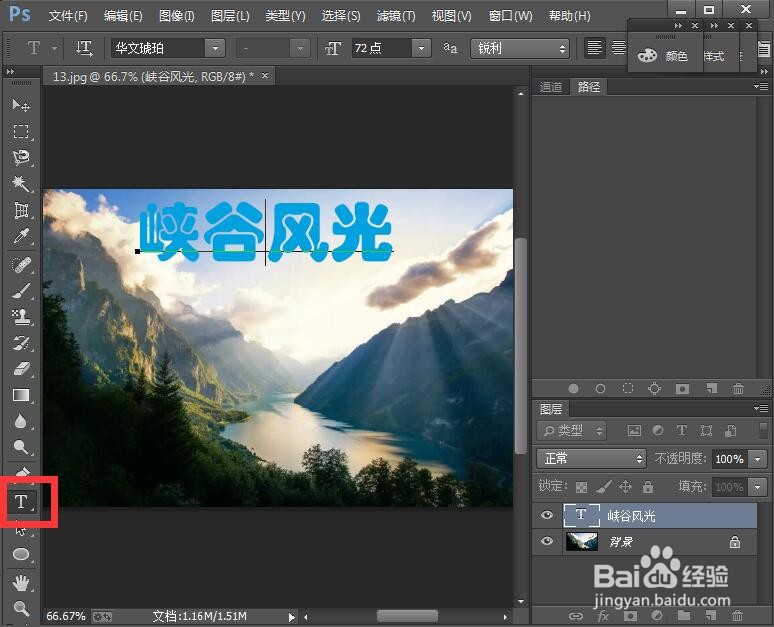Image resolution: width=774 pixels, height=627 pixels.
Task: Click the status bar info arrow
Action: point(292,617)
